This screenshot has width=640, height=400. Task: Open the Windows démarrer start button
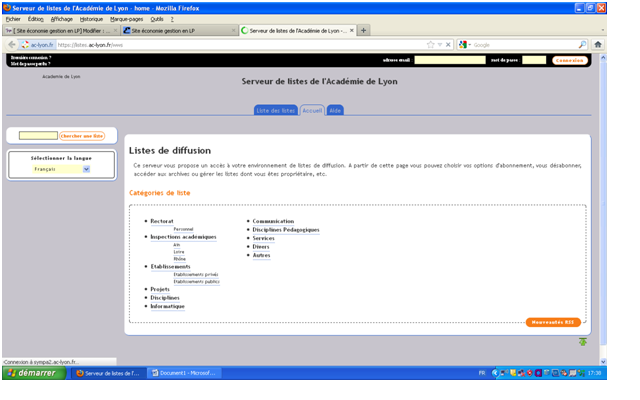point(34,373)
